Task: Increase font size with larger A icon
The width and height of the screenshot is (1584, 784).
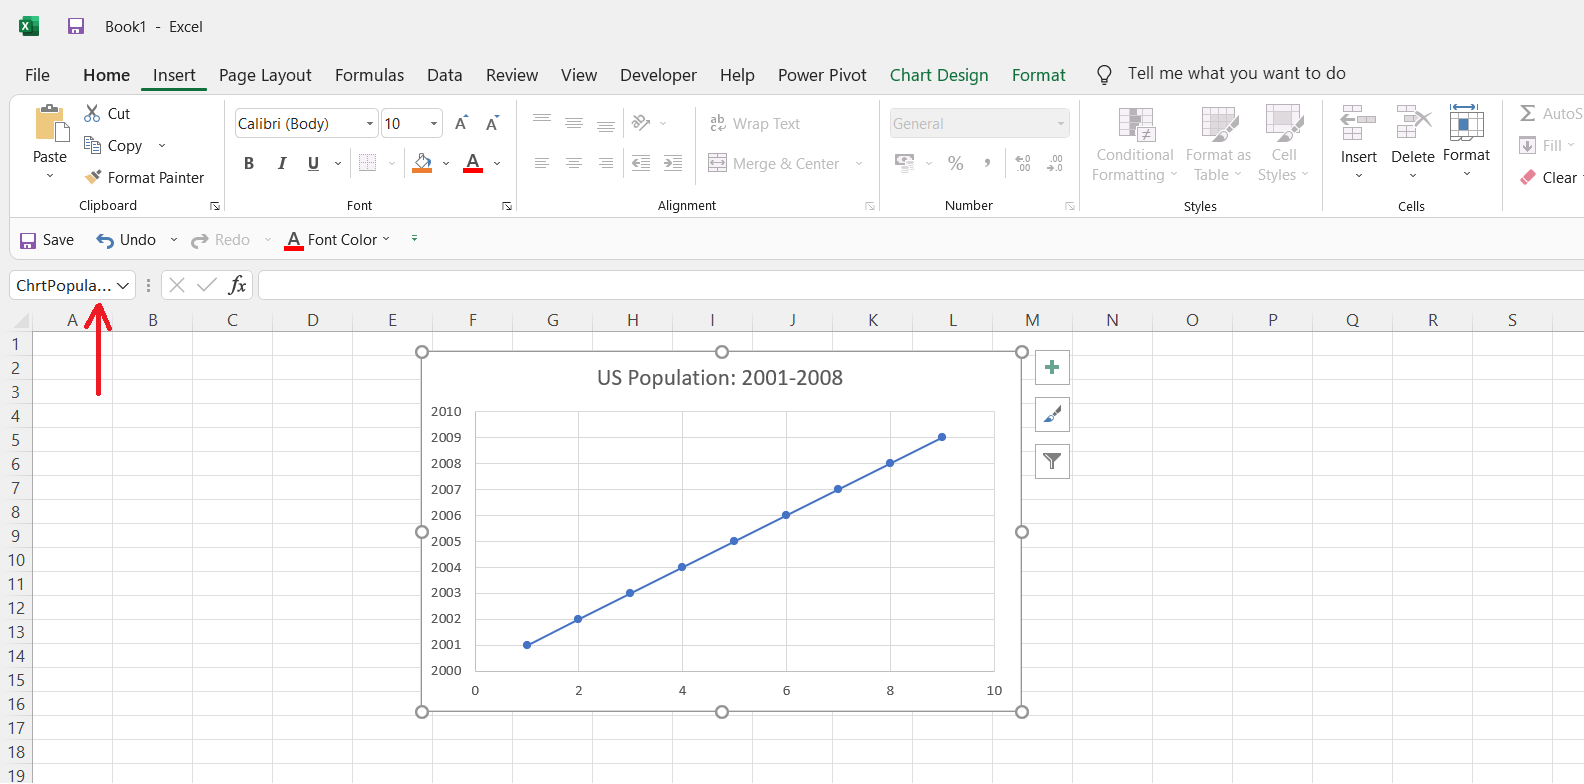Action: 461,123
